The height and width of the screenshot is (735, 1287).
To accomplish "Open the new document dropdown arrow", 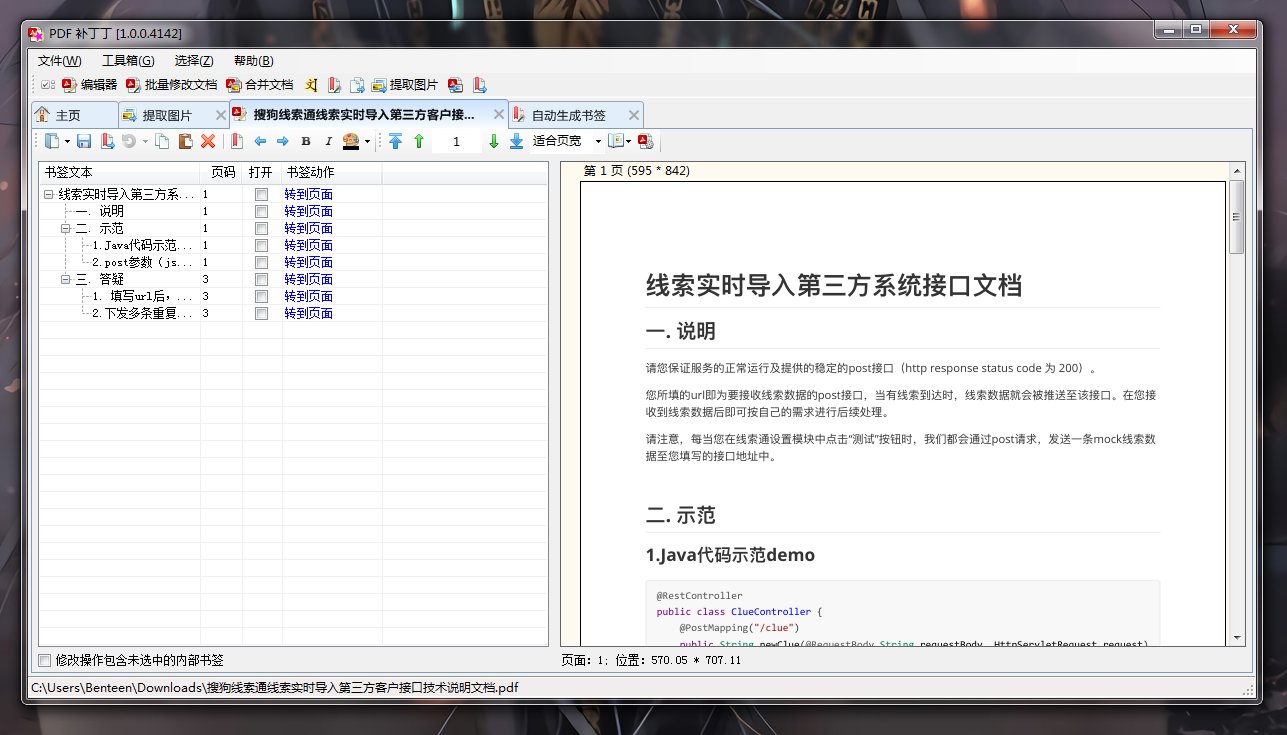I will (67, 142).
